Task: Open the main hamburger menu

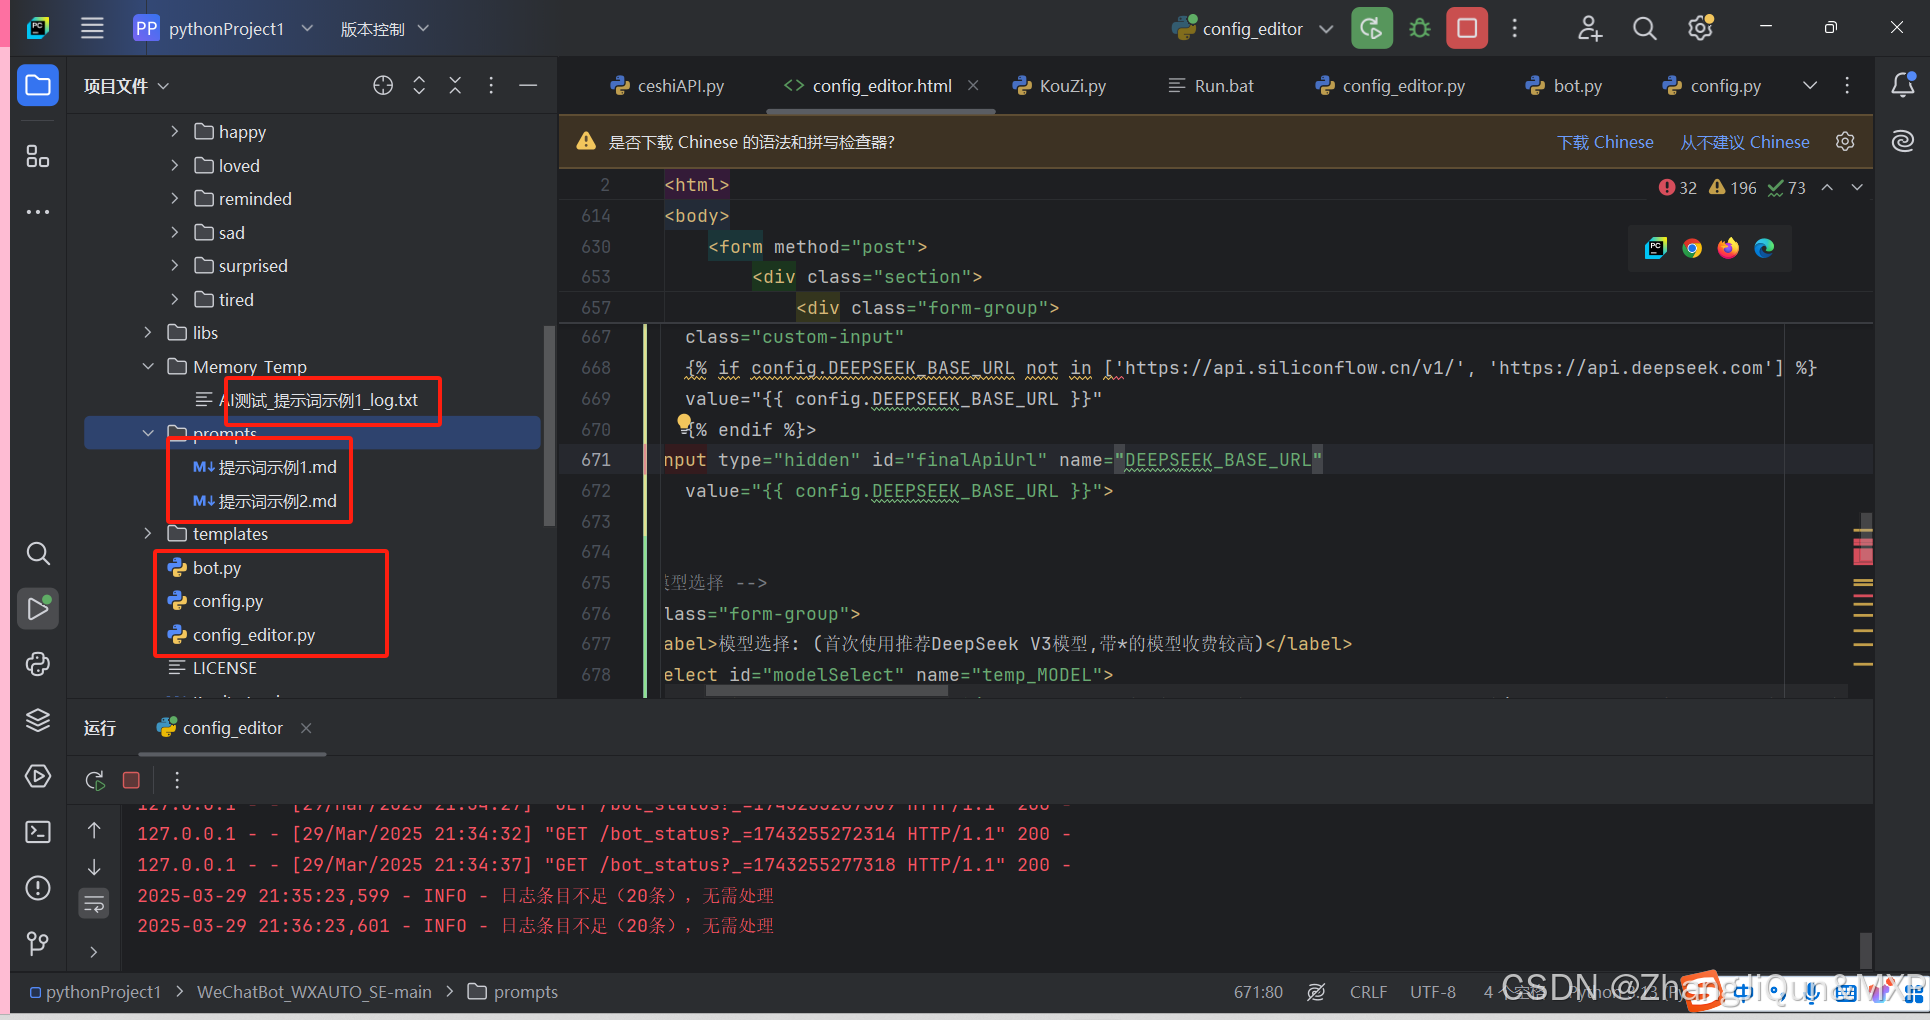Action: (92, 28)
